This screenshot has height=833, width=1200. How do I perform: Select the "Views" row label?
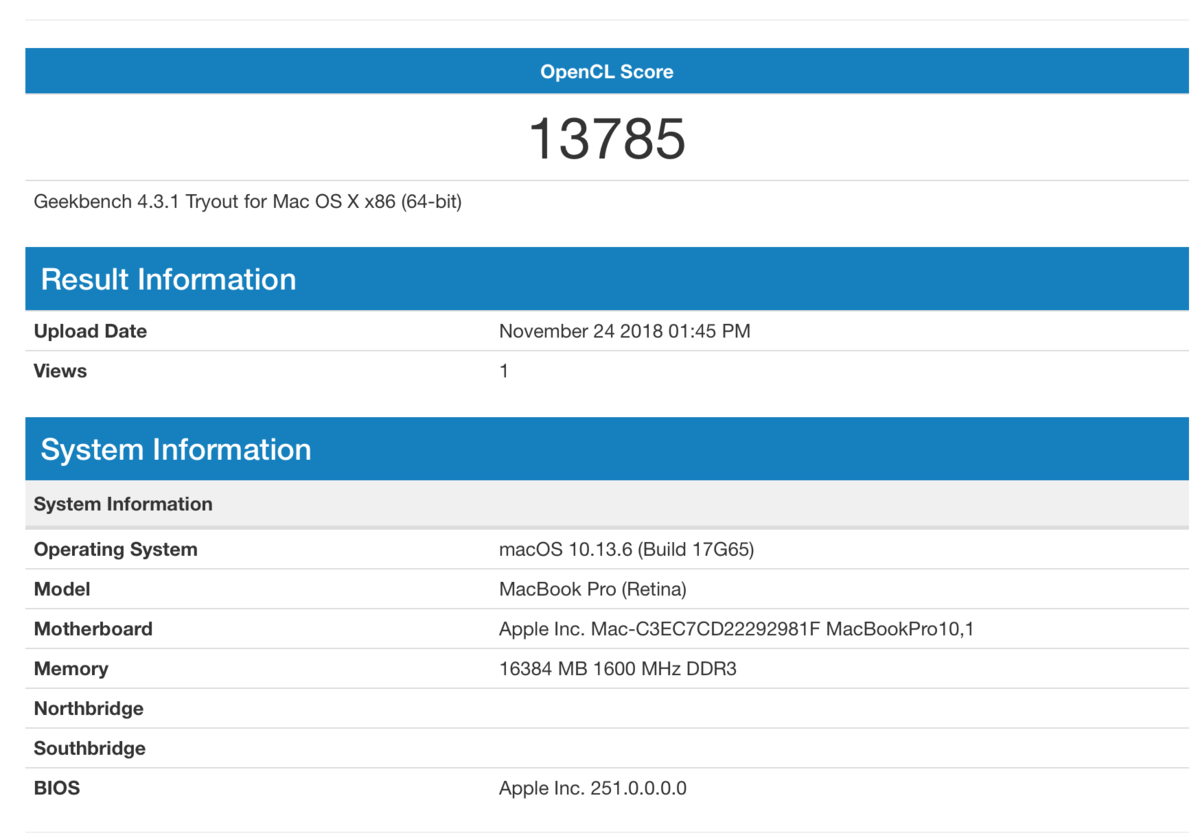pos(60,371)
